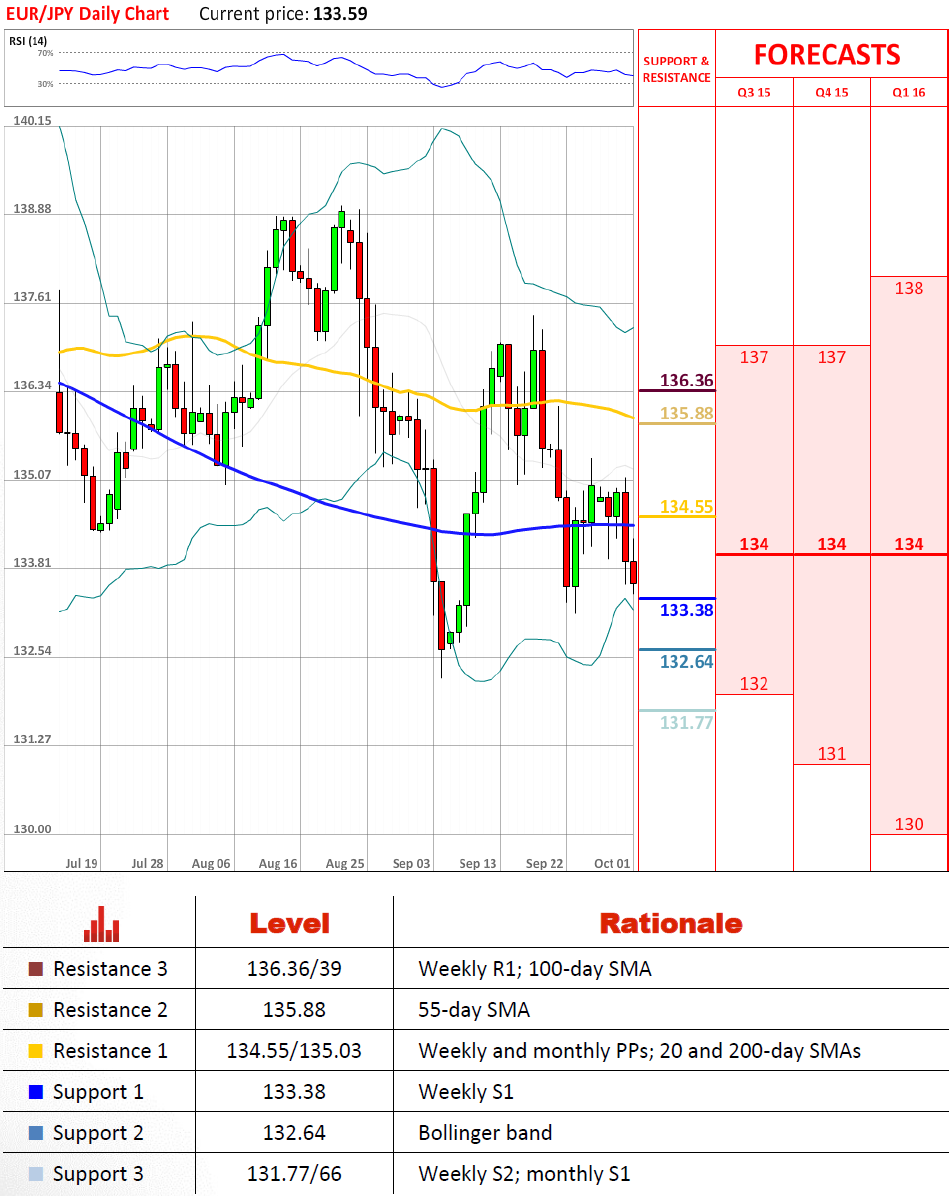Click the 140.15 price axis label
This screenshot has height=1196, width=951.
click(x=33, y=121)
